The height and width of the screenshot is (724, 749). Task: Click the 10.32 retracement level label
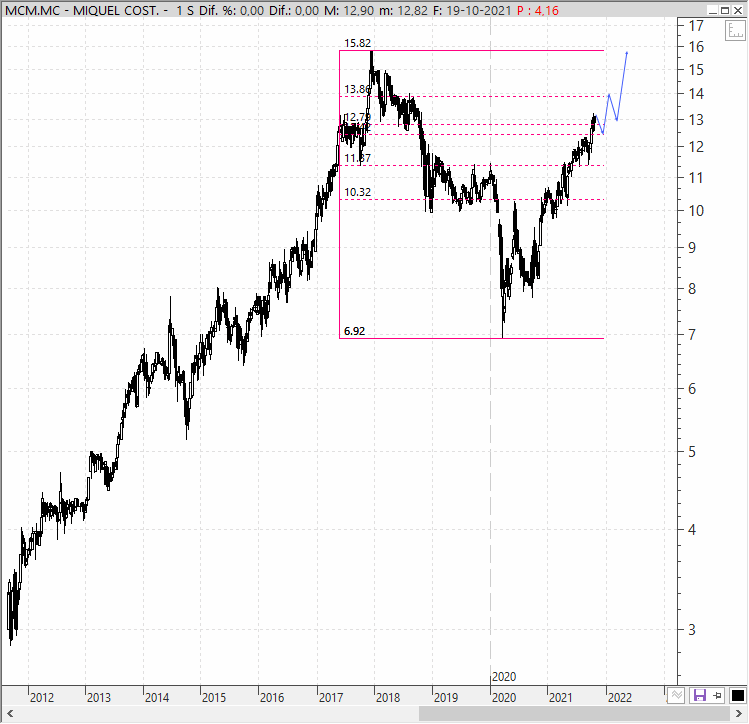[357, 192]
